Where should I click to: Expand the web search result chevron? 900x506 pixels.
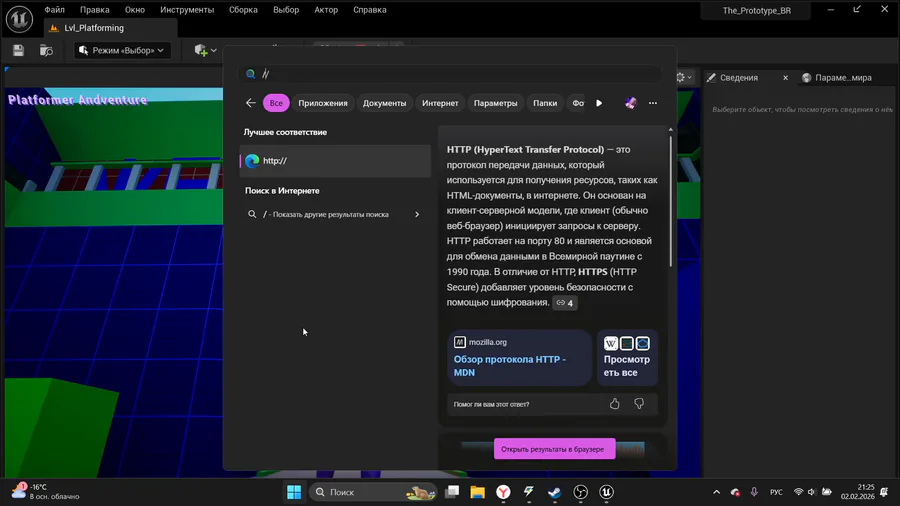[x=417, y=214]
